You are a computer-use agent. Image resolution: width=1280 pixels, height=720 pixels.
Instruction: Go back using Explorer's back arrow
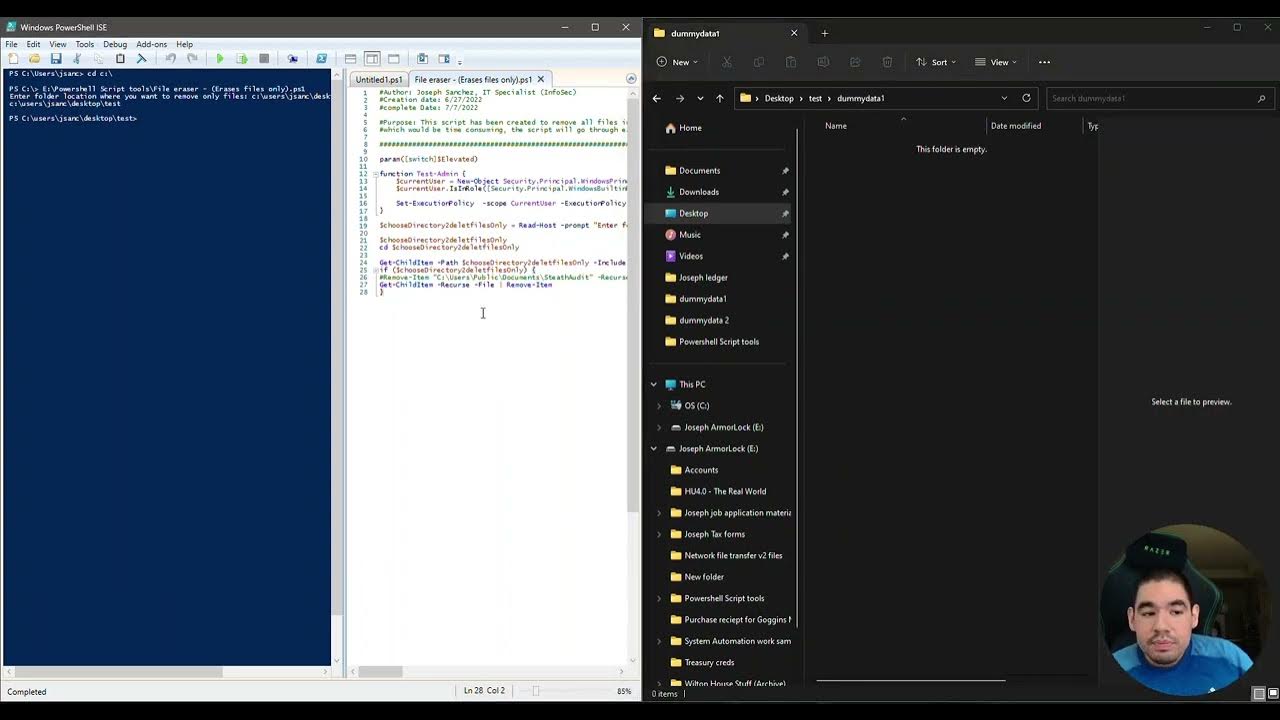[x=656, y=98]
